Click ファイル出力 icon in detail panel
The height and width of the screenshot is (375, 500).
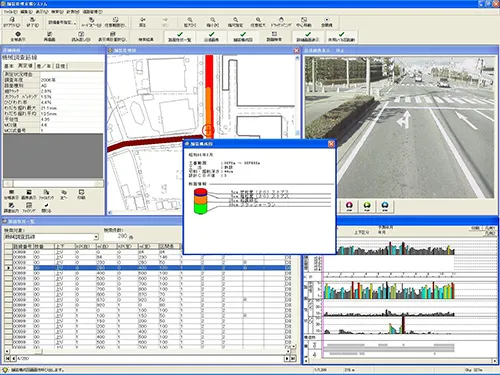(46, 195)
